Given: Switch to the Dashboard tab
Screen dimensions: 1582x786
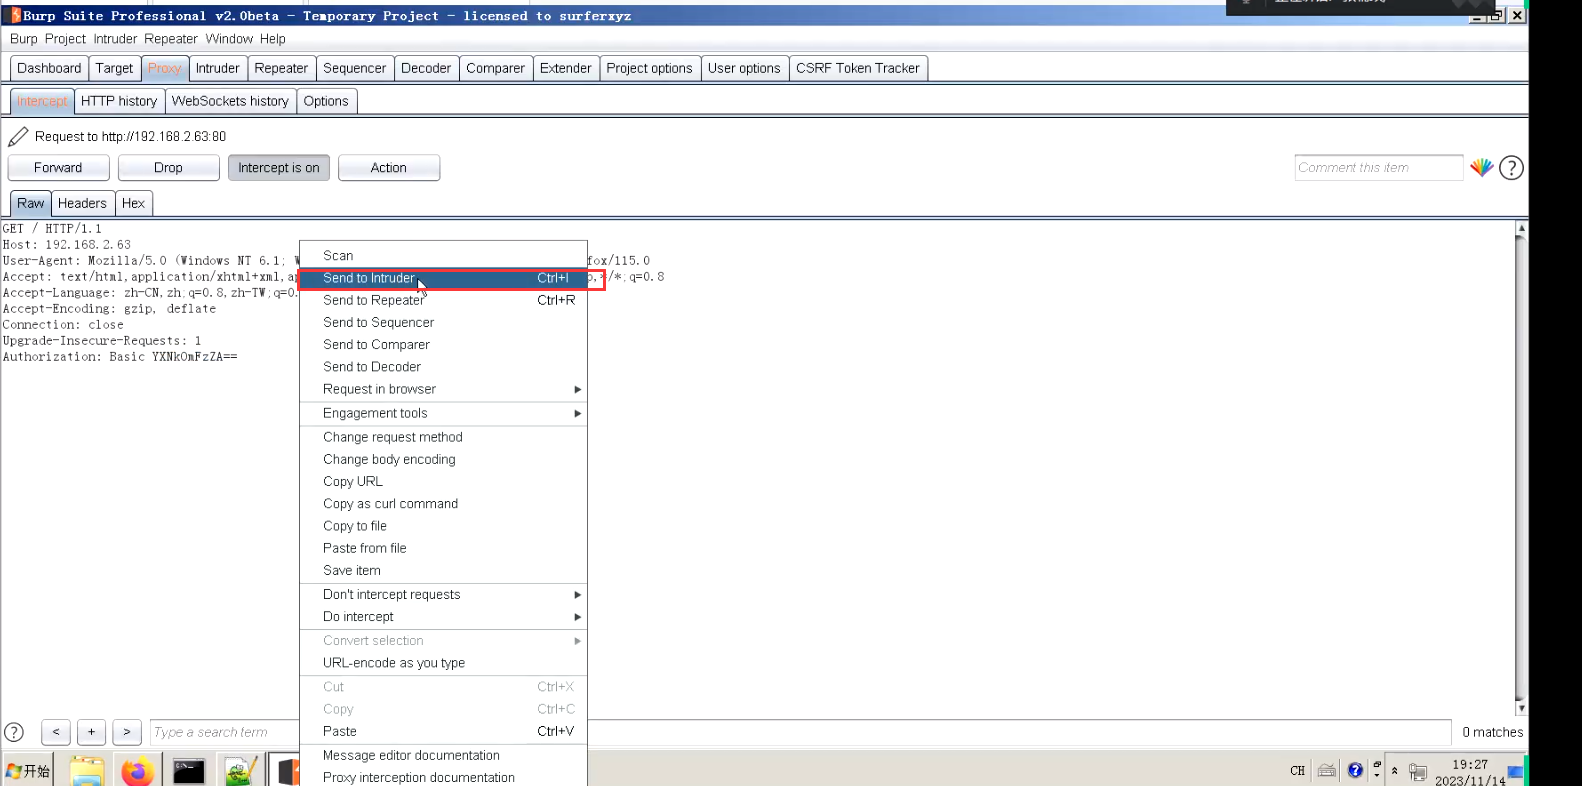Looking at the screenshot, I should (x=49, y=68).
